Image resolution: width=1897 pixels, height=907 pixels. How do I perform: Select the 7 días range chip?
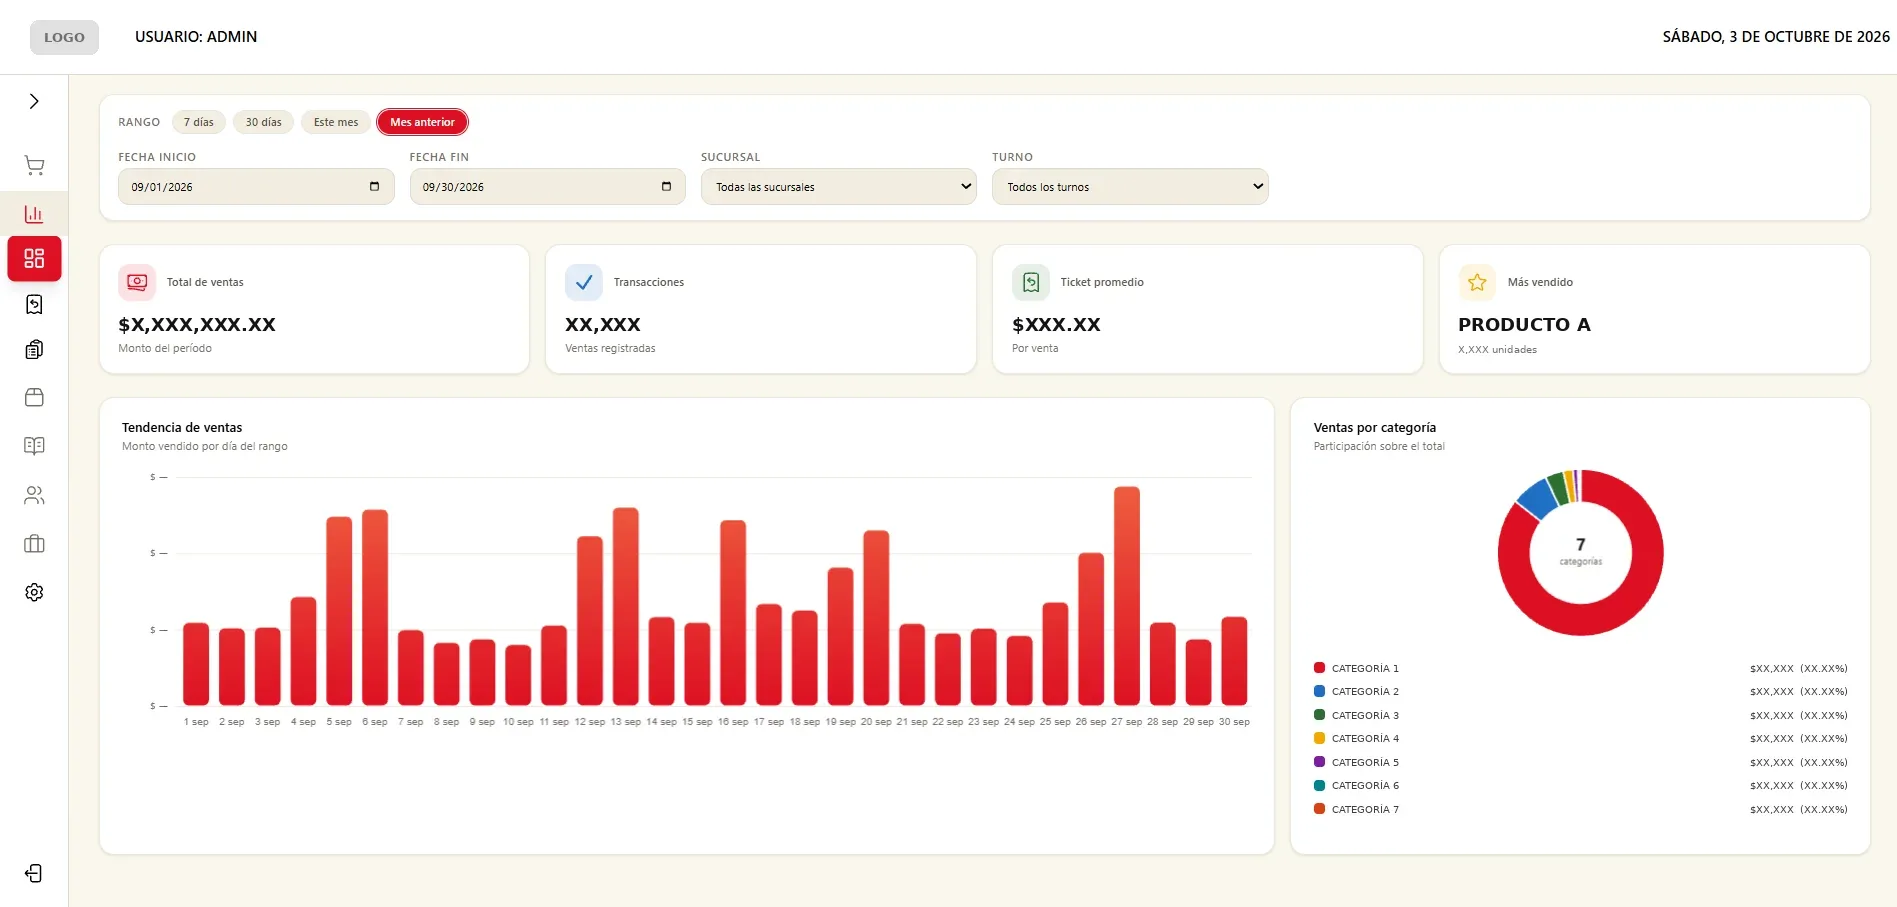pos(199,122)
